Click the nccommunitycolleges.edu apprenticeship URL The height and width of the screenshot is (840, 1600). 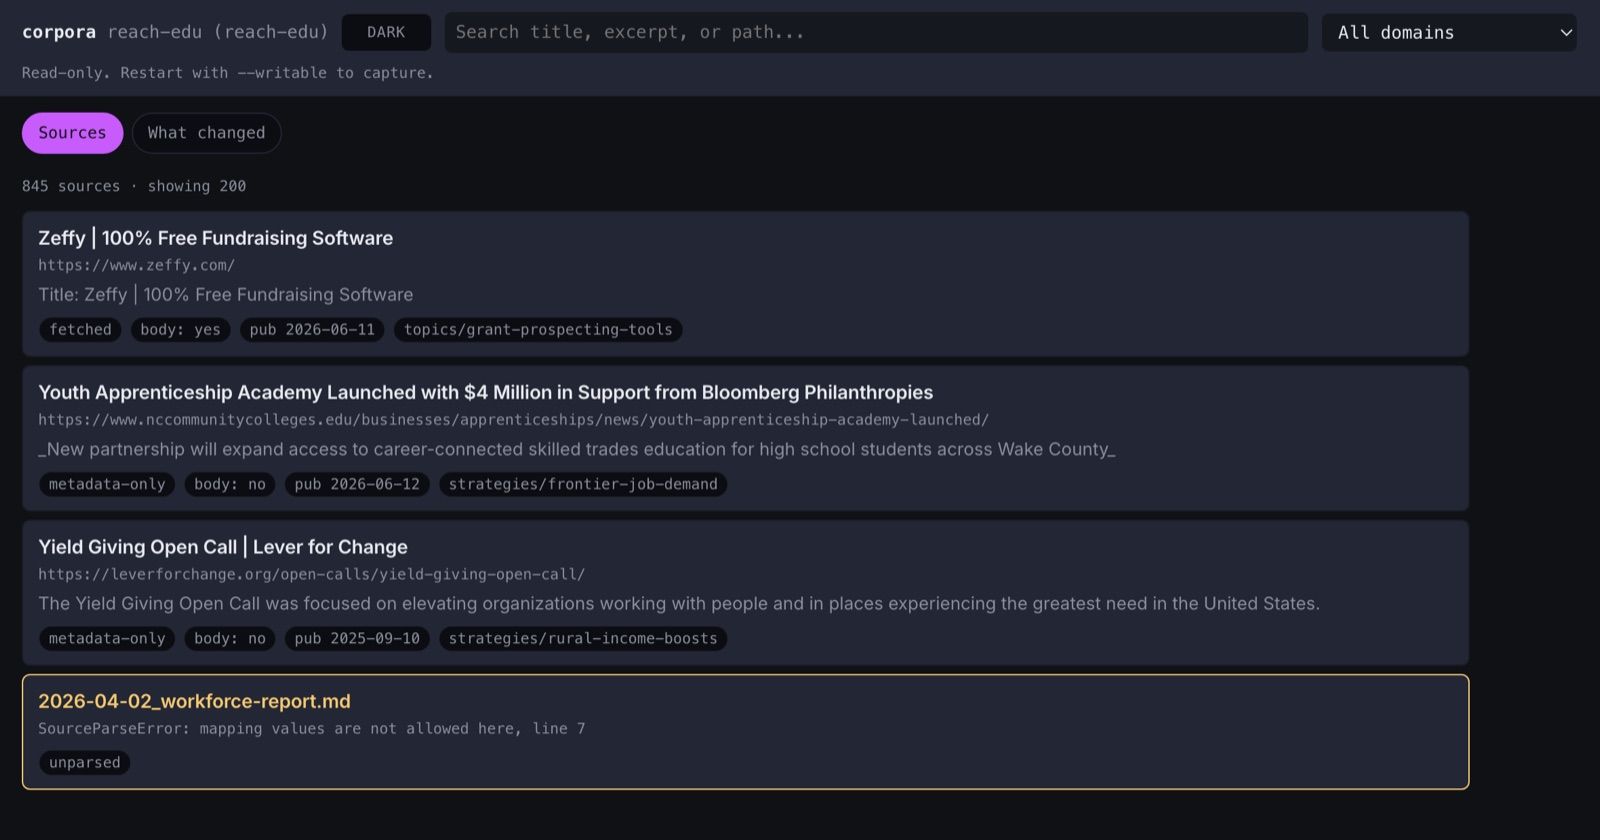(513, 420)
